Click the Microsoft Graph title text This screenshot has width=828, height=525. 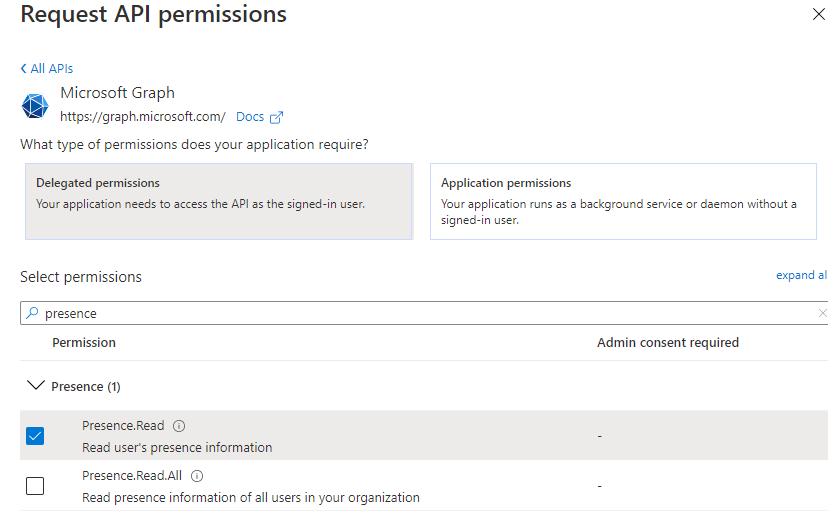(x=117, y=93)
